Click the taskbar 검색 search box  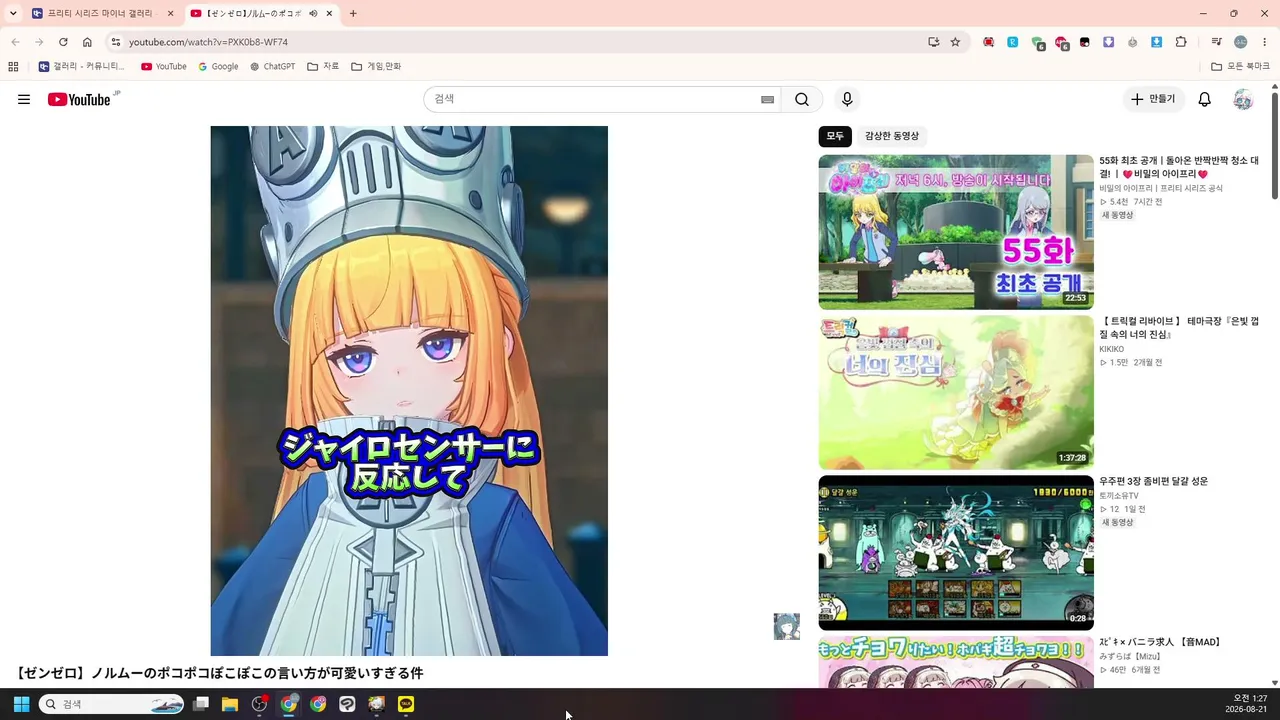point(111,704)
